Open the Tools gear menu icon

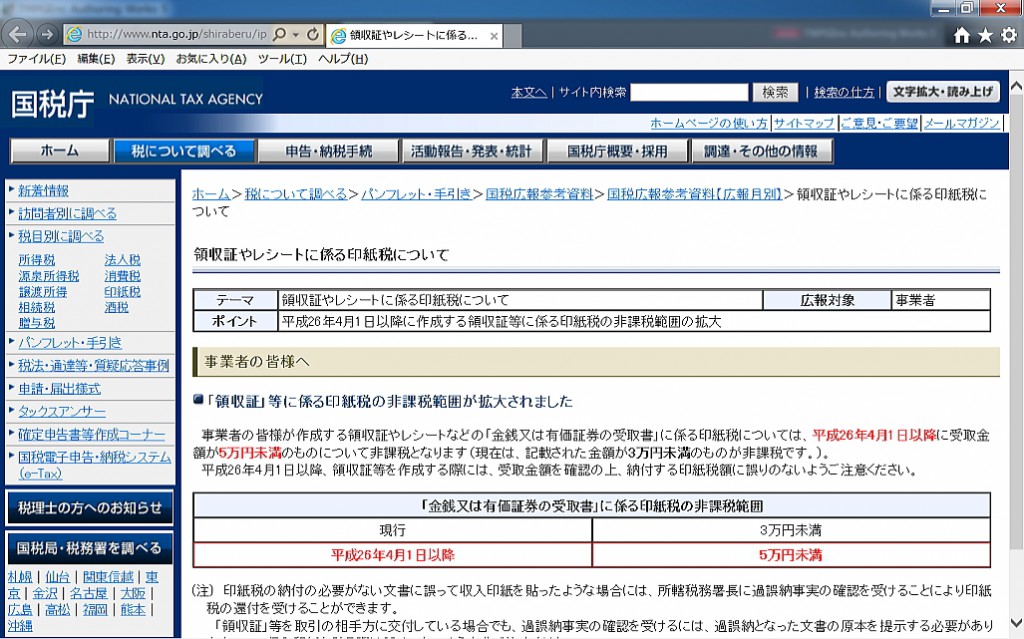pos(1008,35)
